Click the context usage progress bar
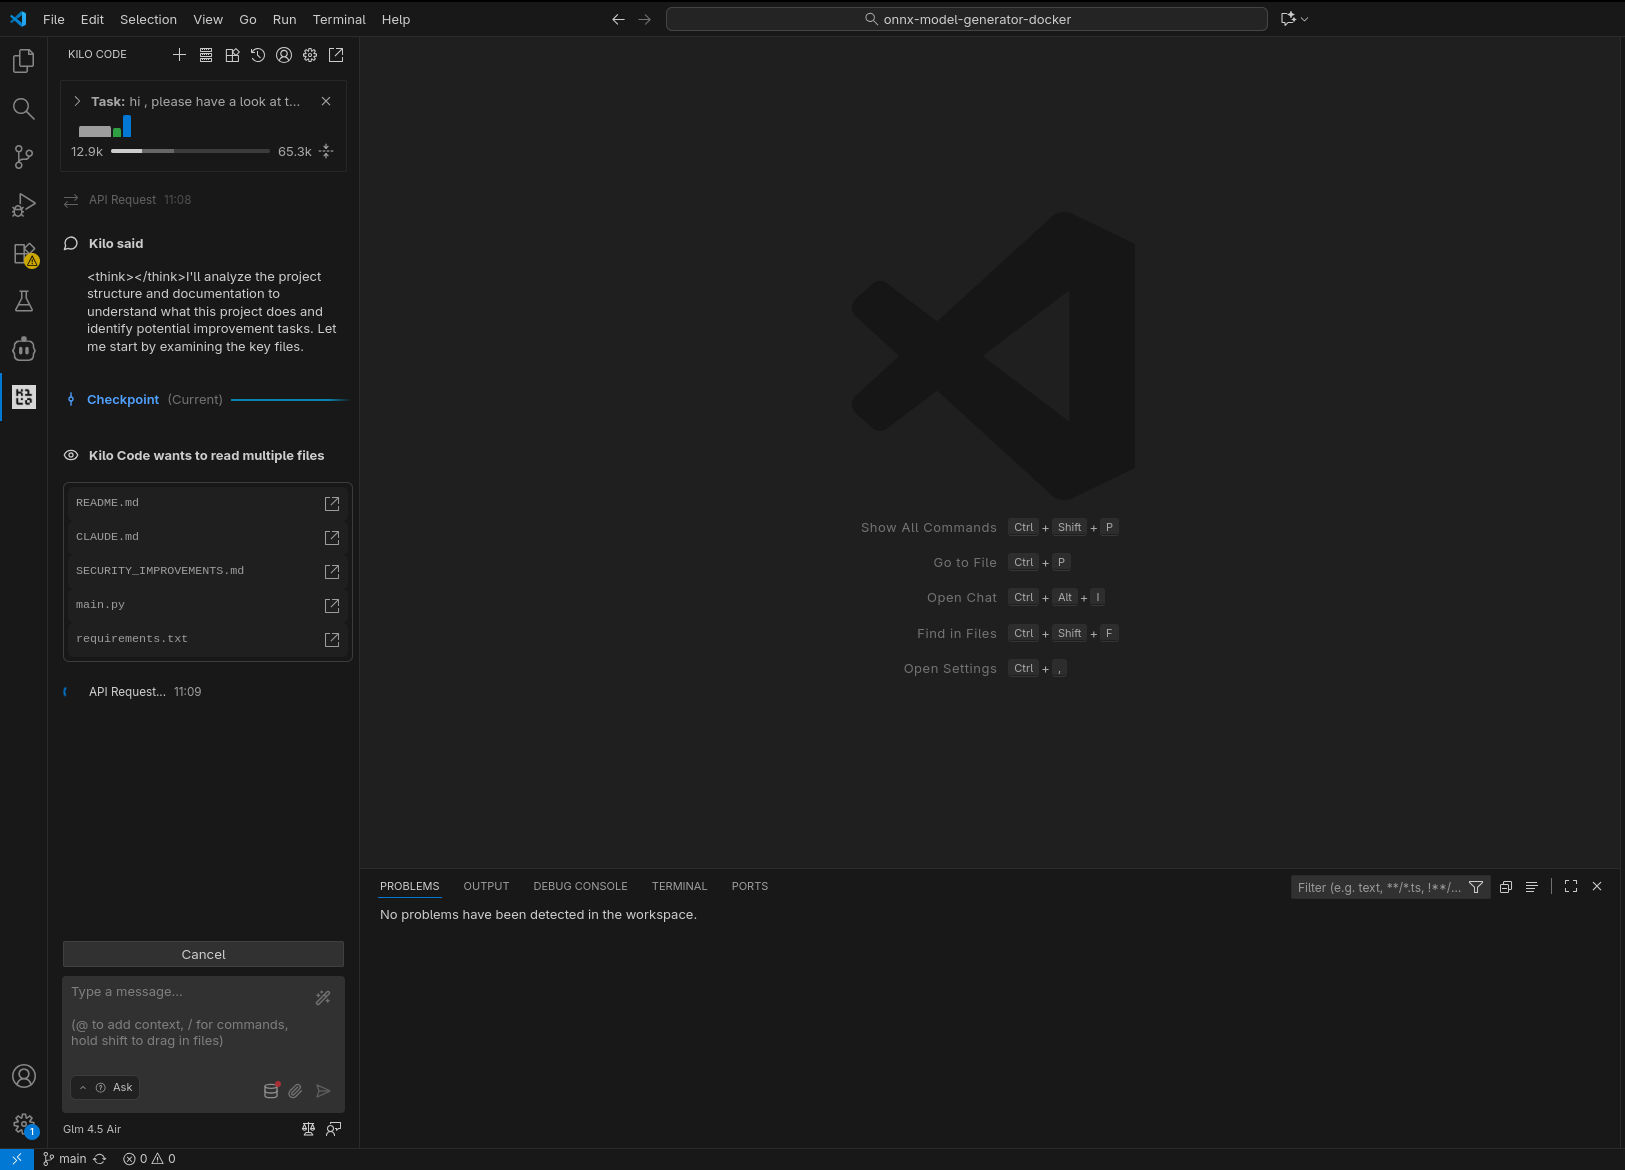 tap(190, 152)
